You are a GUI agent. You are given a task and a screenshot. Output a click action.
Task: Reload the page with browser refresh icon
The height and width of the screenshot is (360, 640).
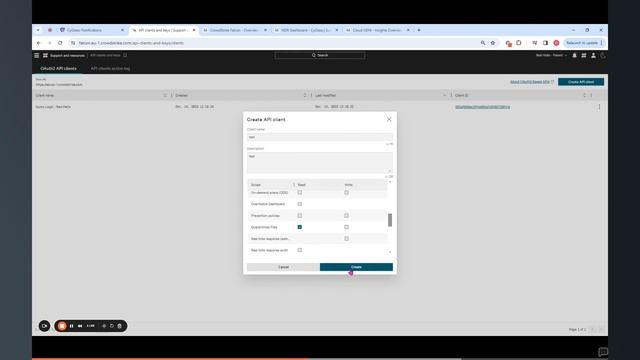(x=60, y=43)
